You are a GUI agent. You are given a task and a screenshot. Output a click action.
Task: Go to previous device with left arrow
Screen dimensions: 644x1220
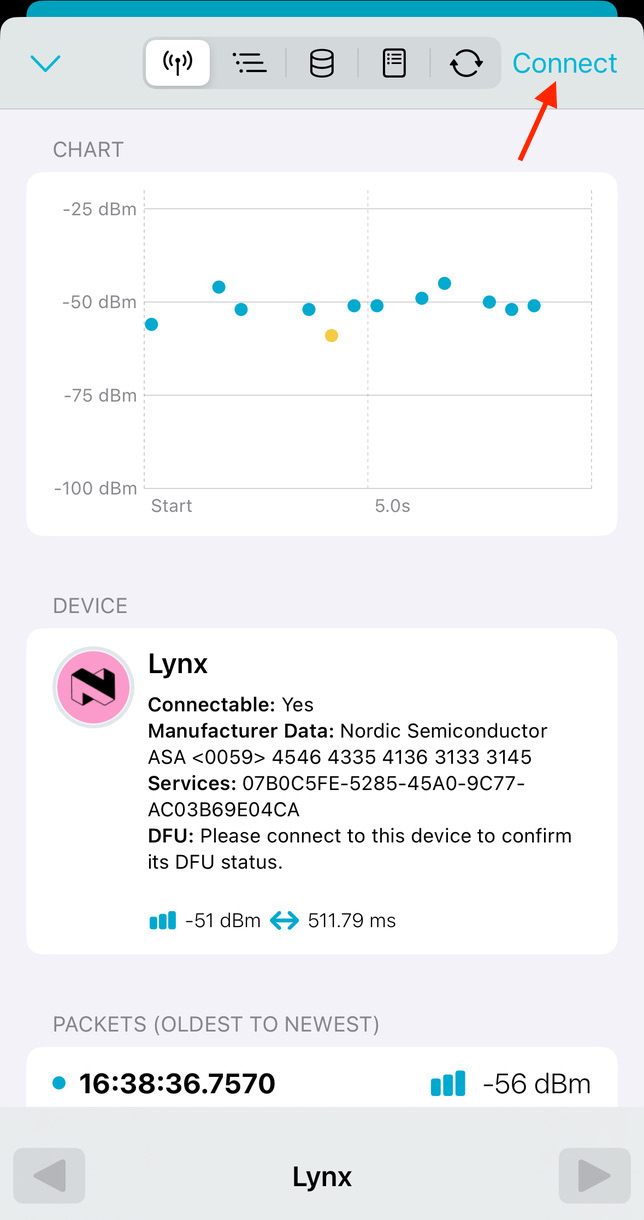click(49, 1176)
